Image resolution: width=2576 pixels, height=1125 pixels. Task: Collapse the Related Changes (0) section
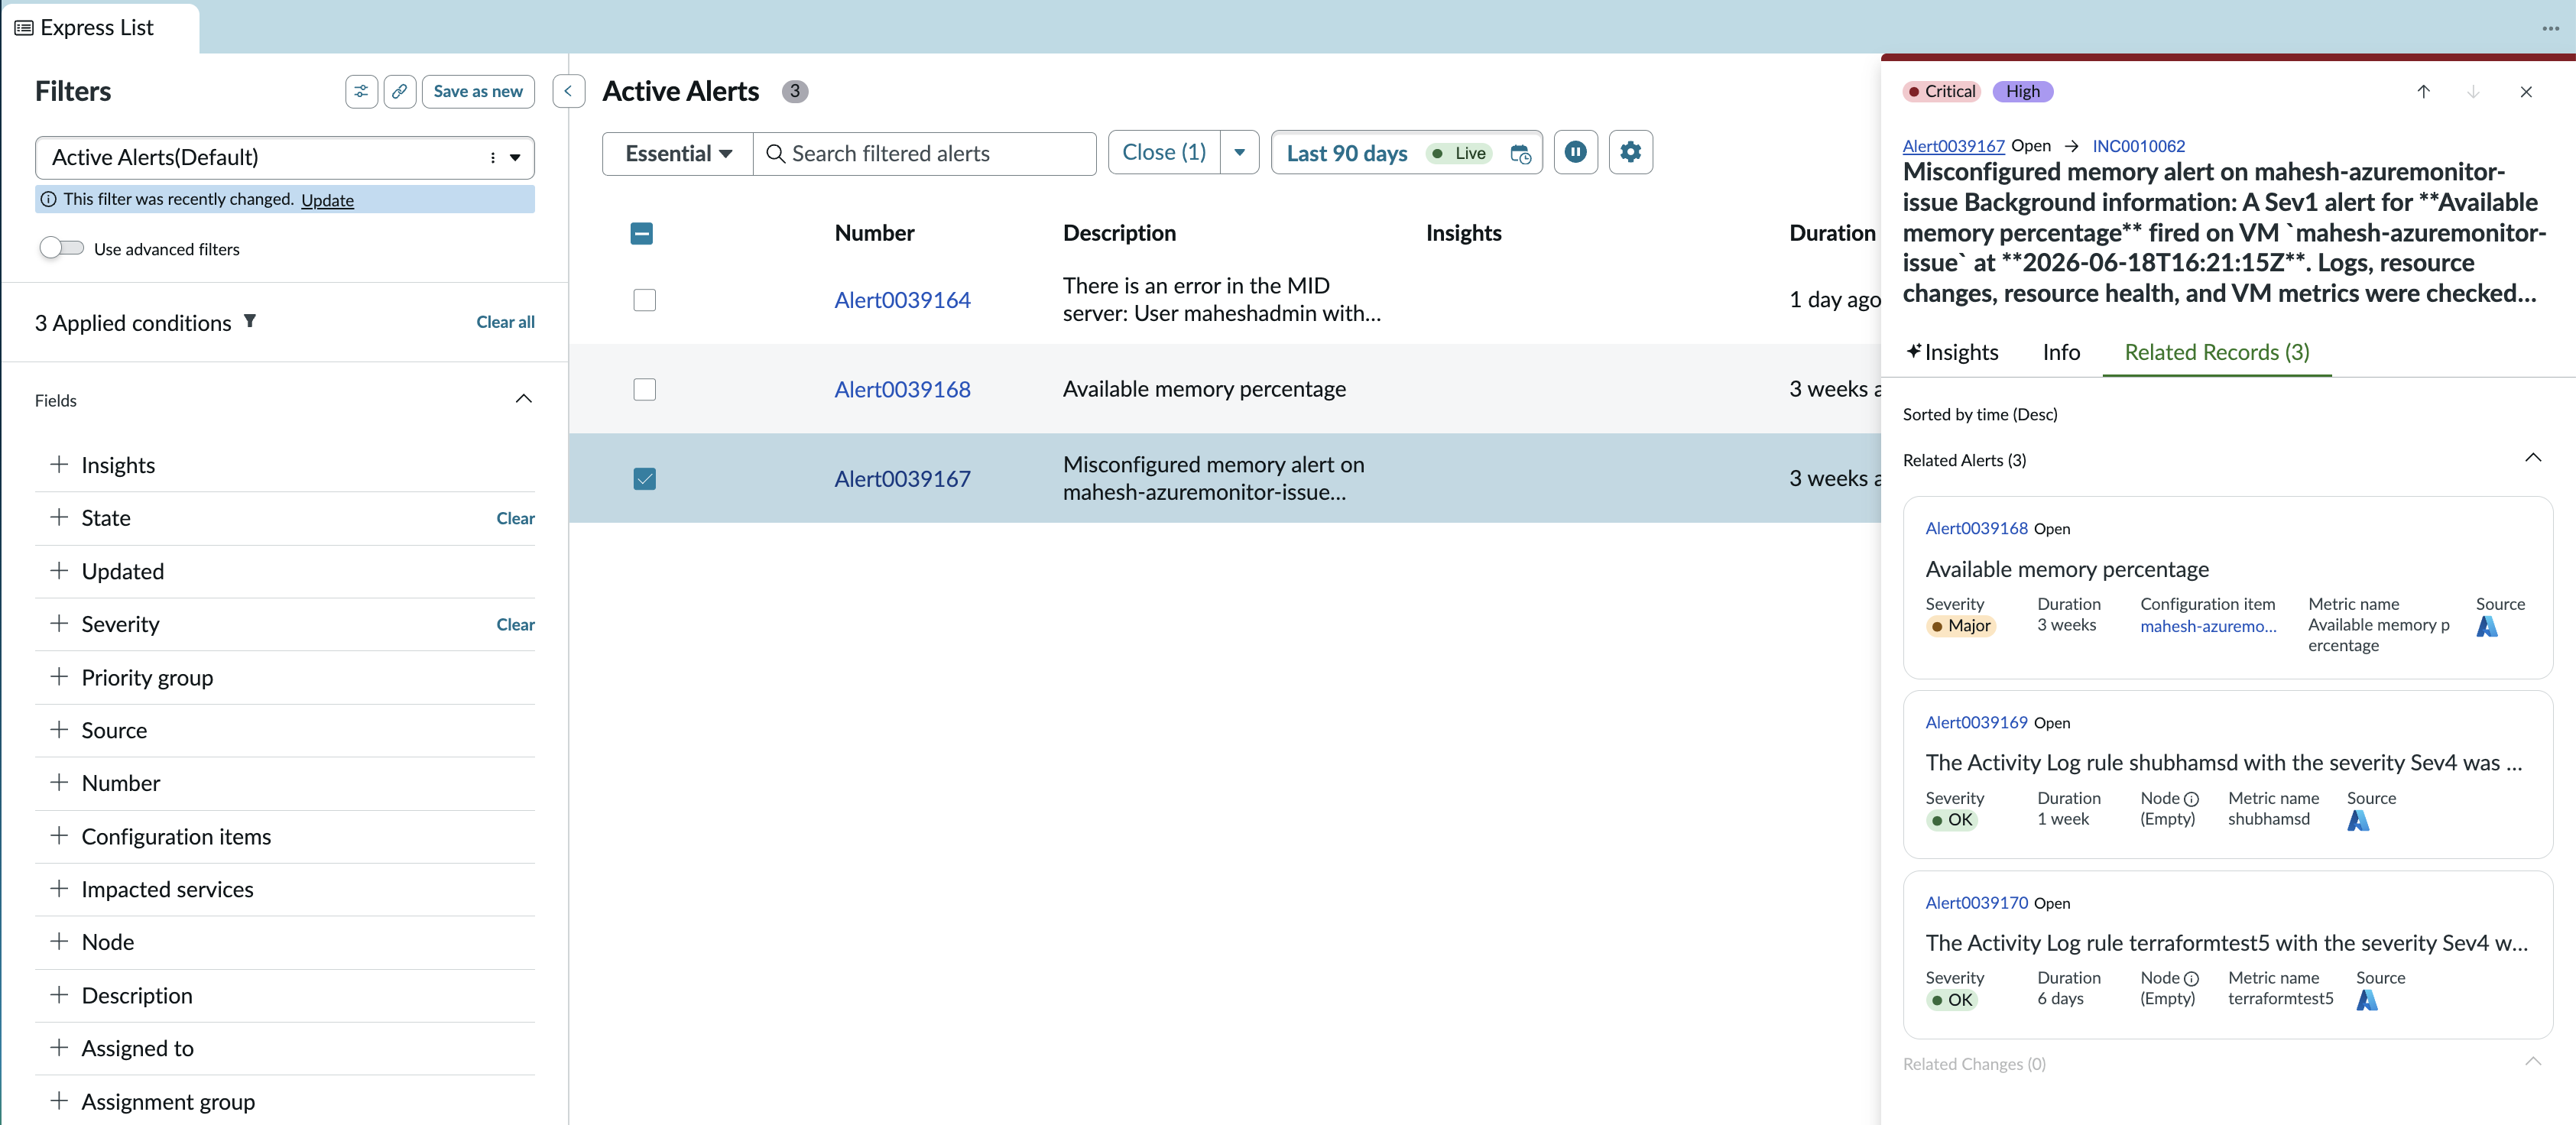coord(2532,1061)
